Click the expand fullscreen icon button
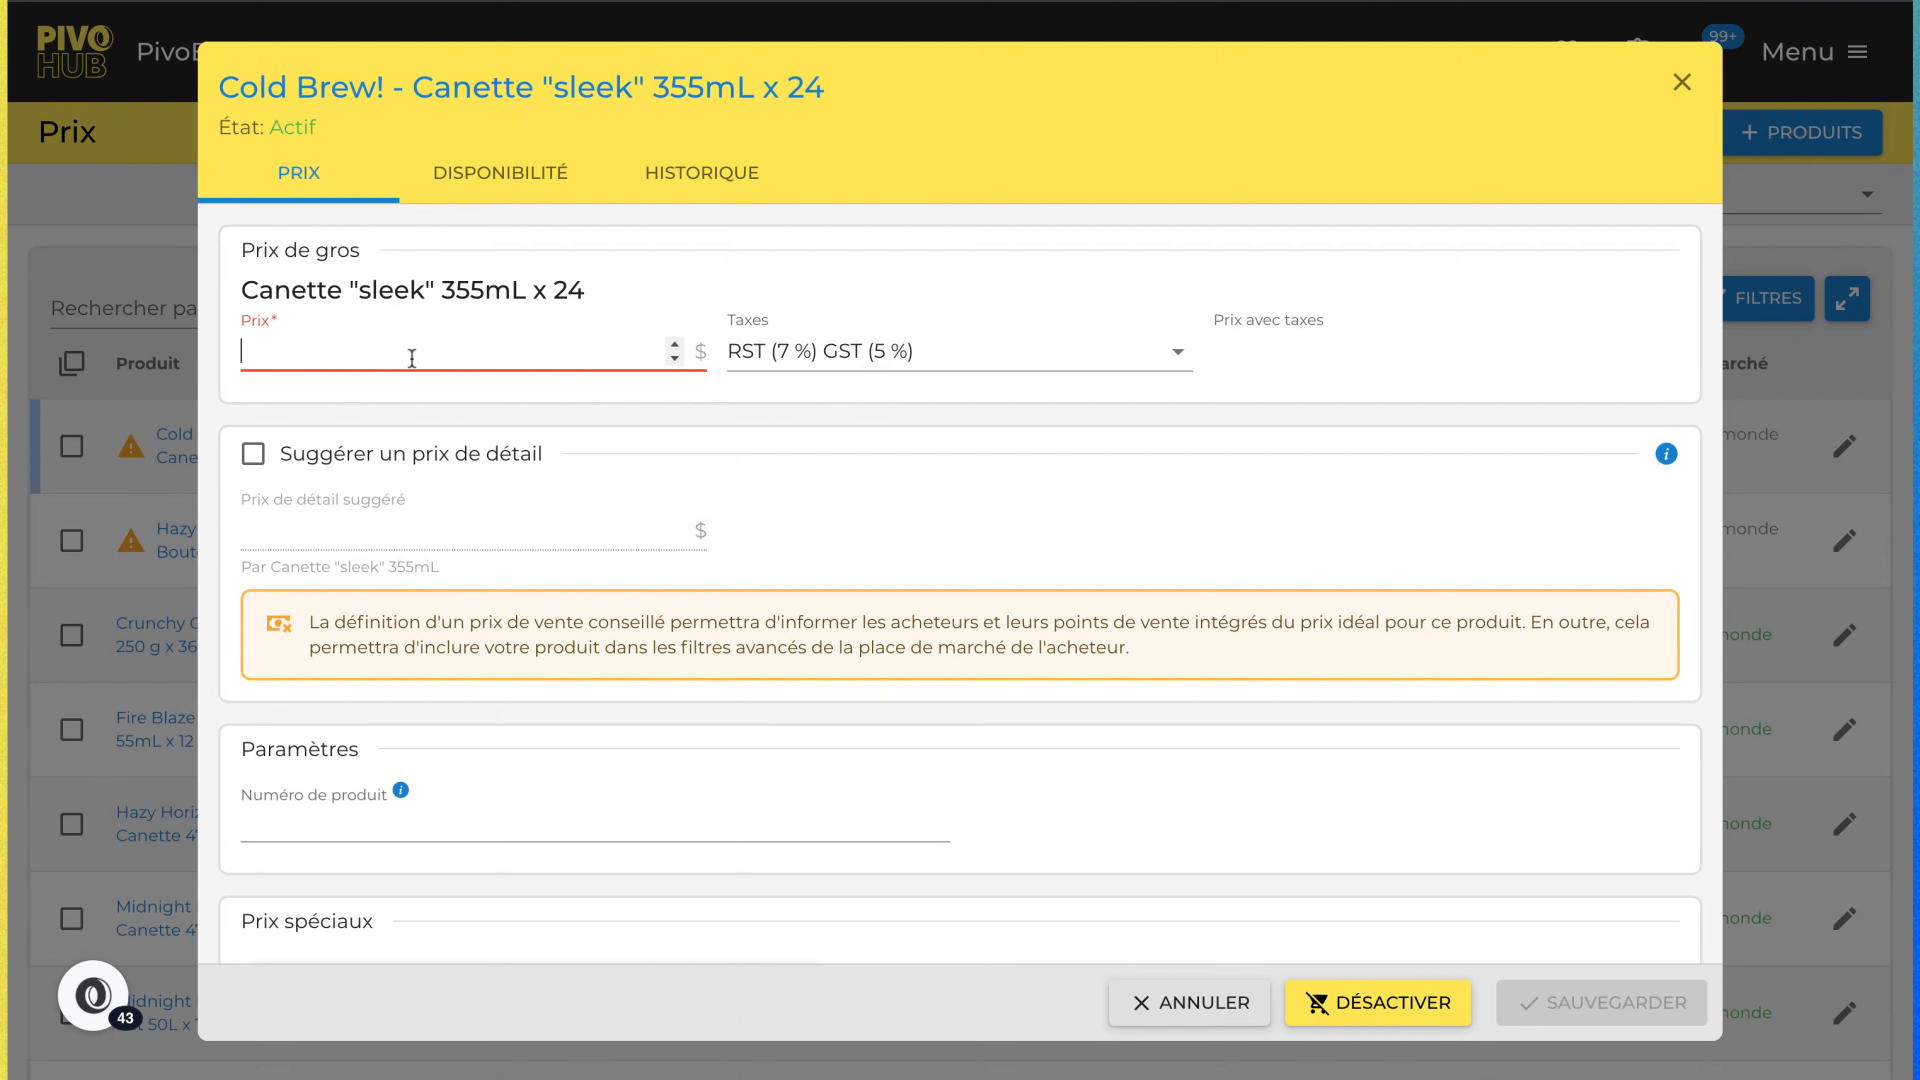 point(1847,298)
